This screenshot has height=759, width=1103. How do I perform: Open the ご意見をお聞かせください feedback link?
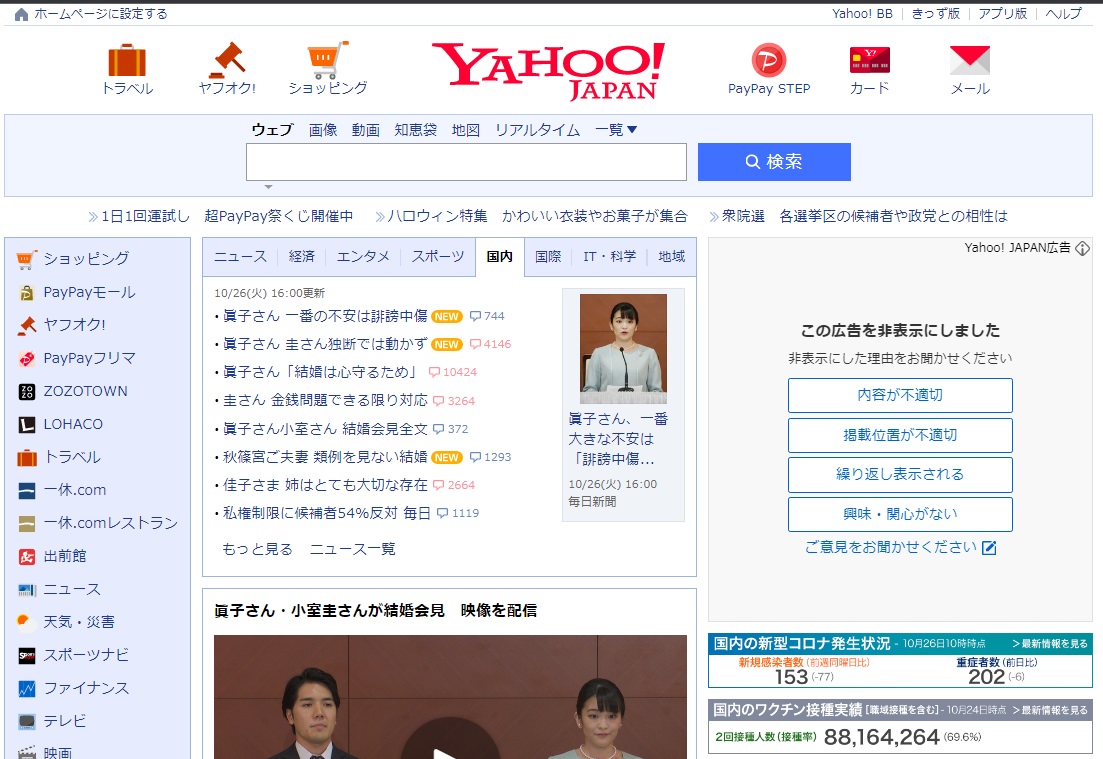[x=891, y=547]
